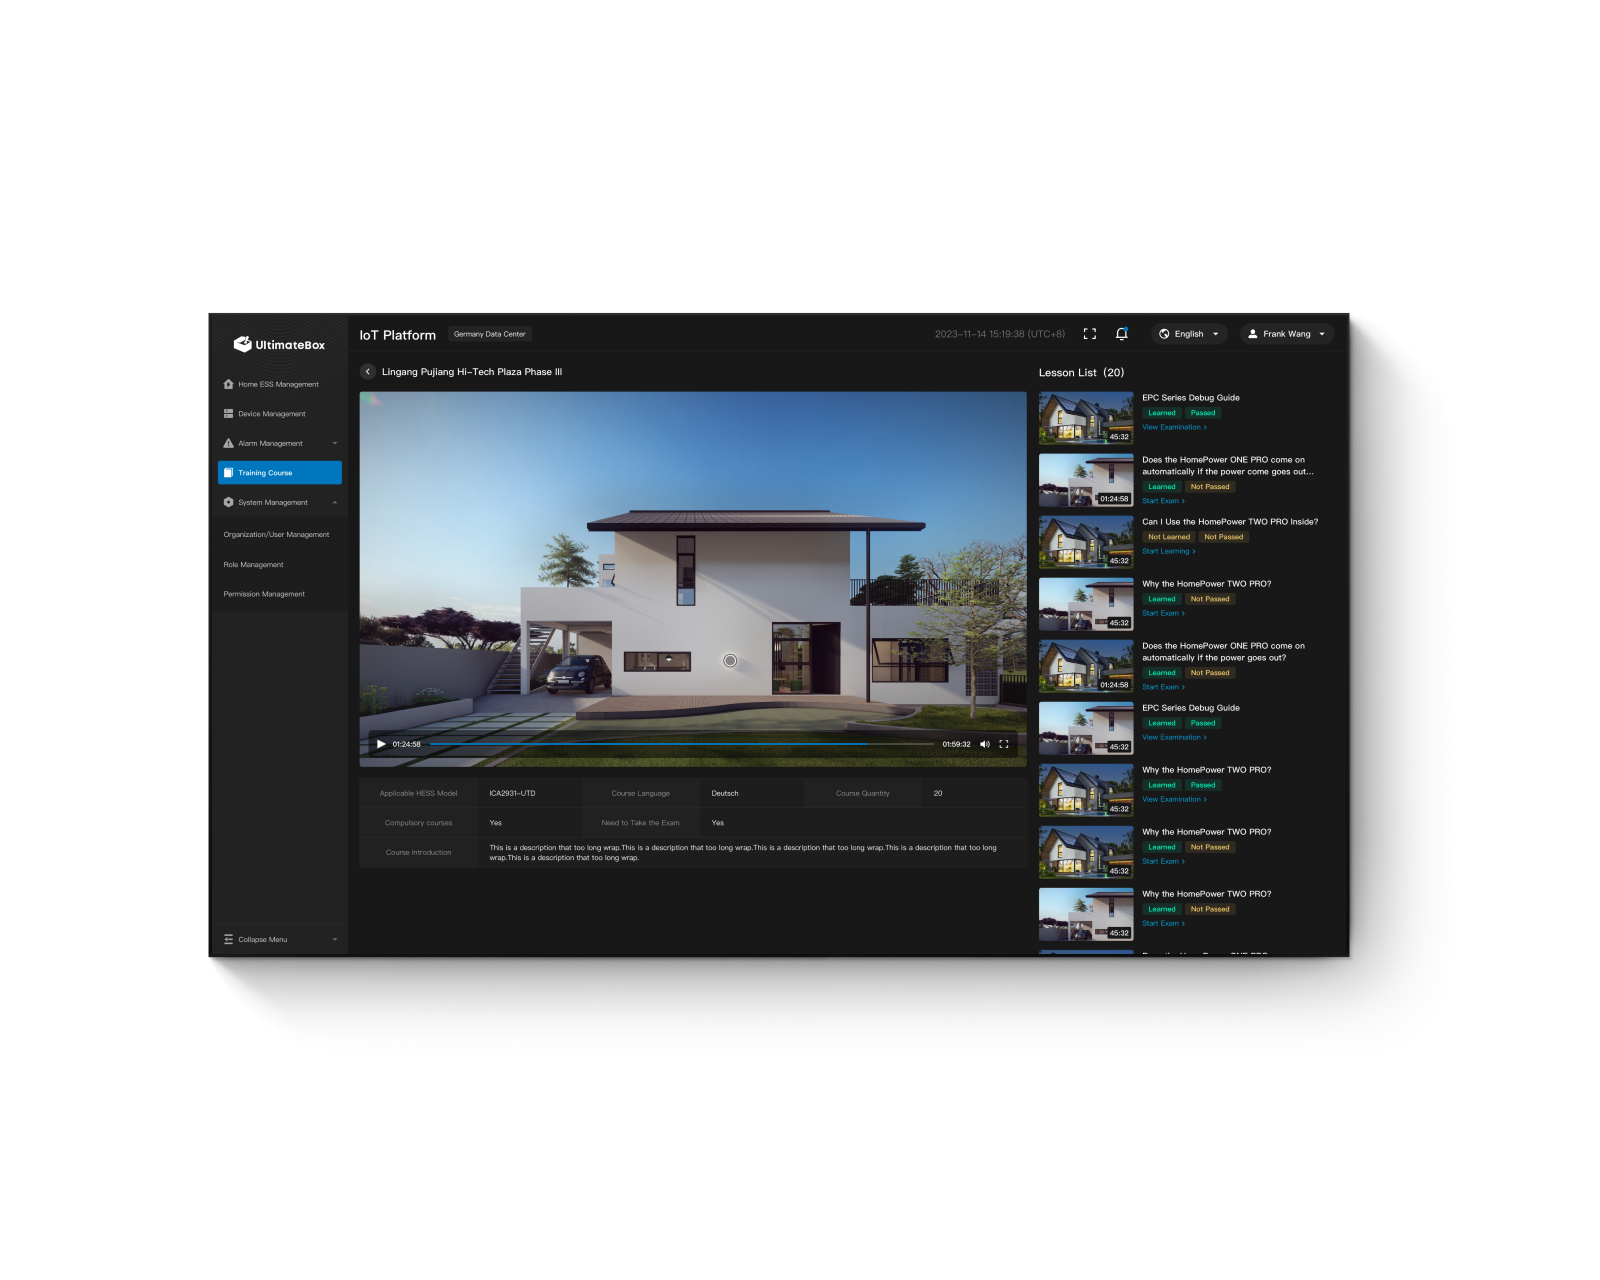Click the Course Introduction description text
The height and width of the screenshot is (1280, 1600).
click(x=743, y=853)
